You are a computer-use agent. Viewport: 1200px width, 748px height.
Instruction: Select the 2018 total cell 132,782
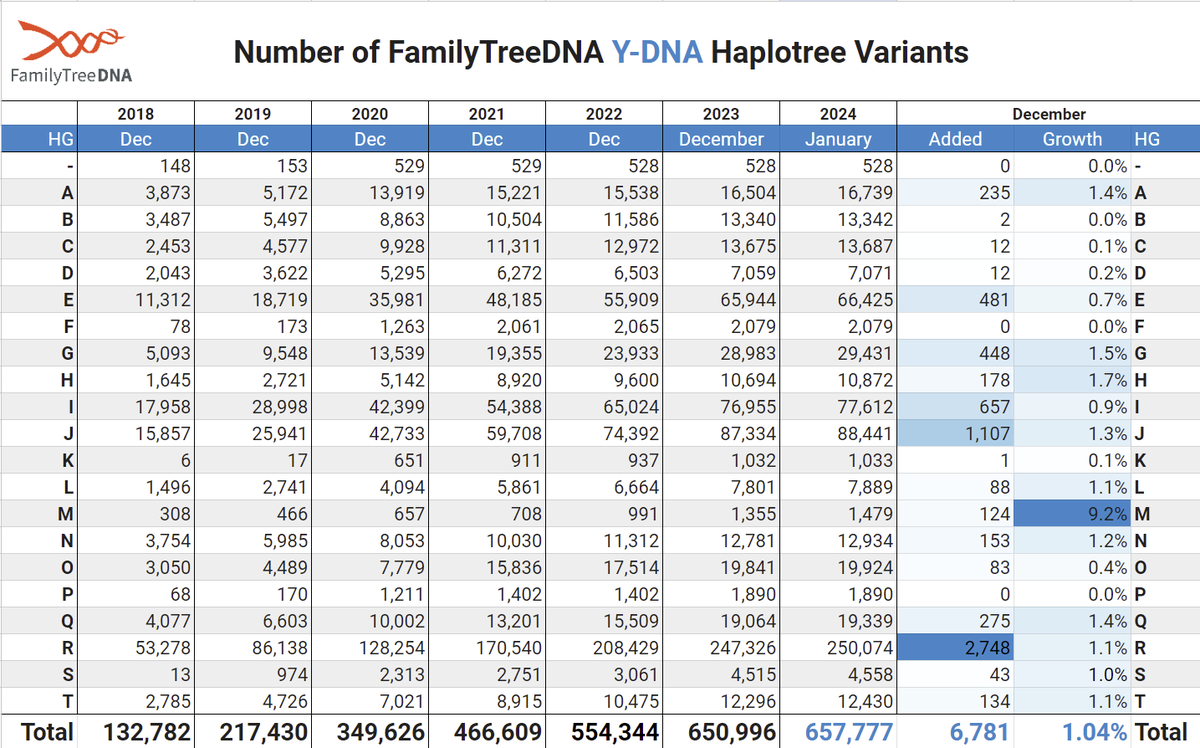[x=136, y=732]
